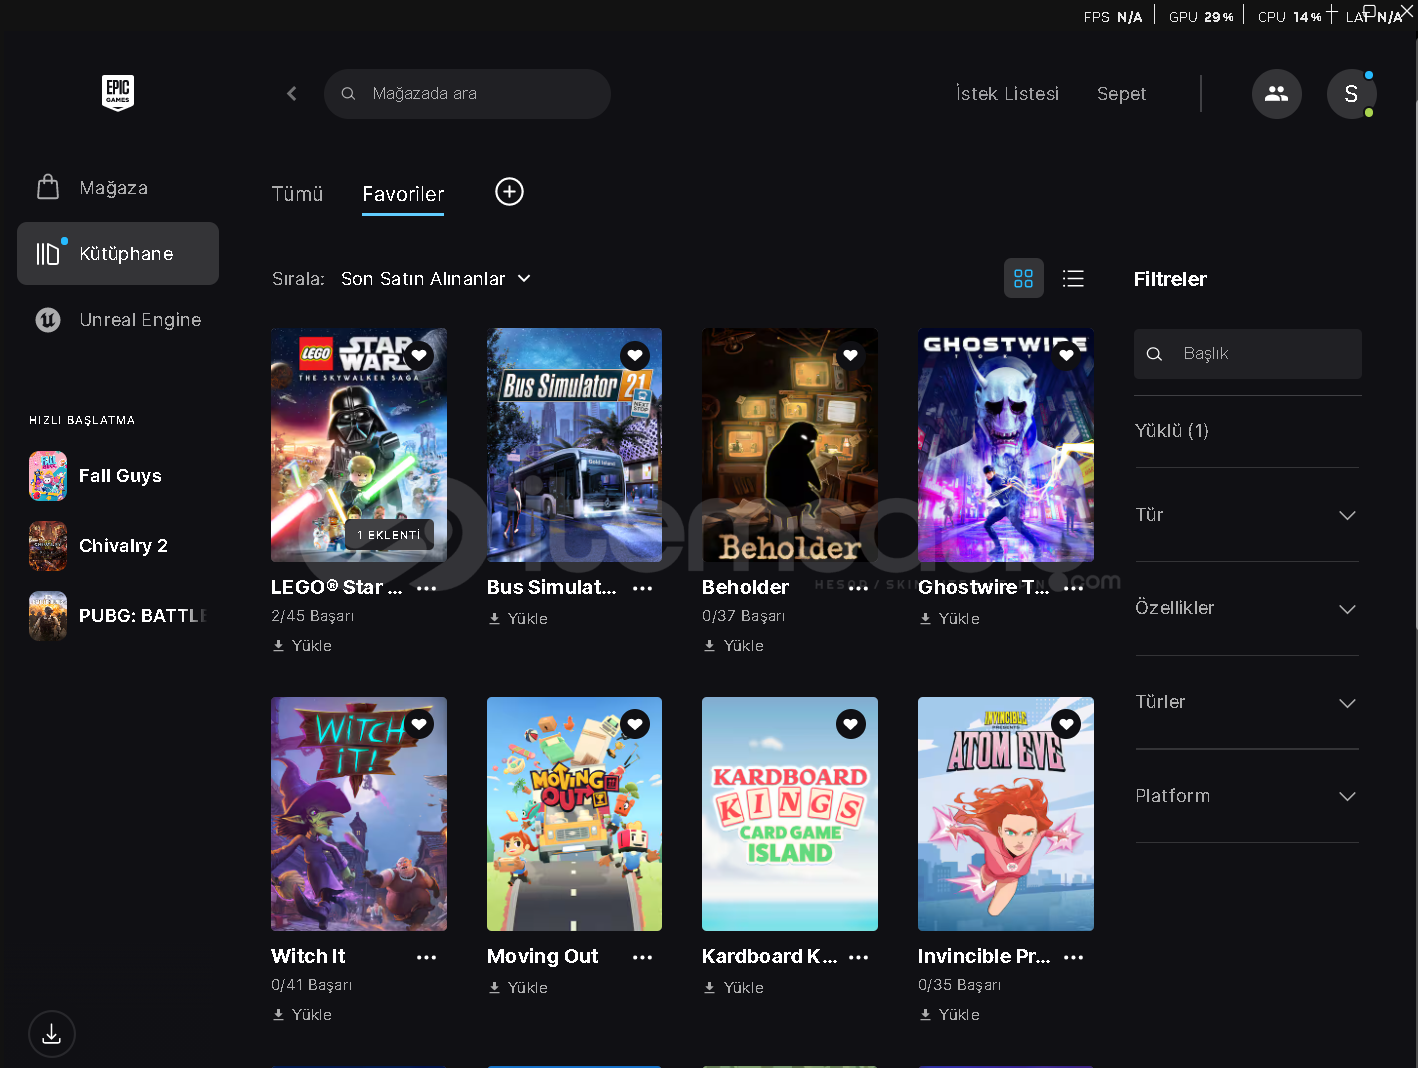Click Yükle under Beholder
Image resolution: width=1418 pixels, height=1068 pixels.
point(734,646)
